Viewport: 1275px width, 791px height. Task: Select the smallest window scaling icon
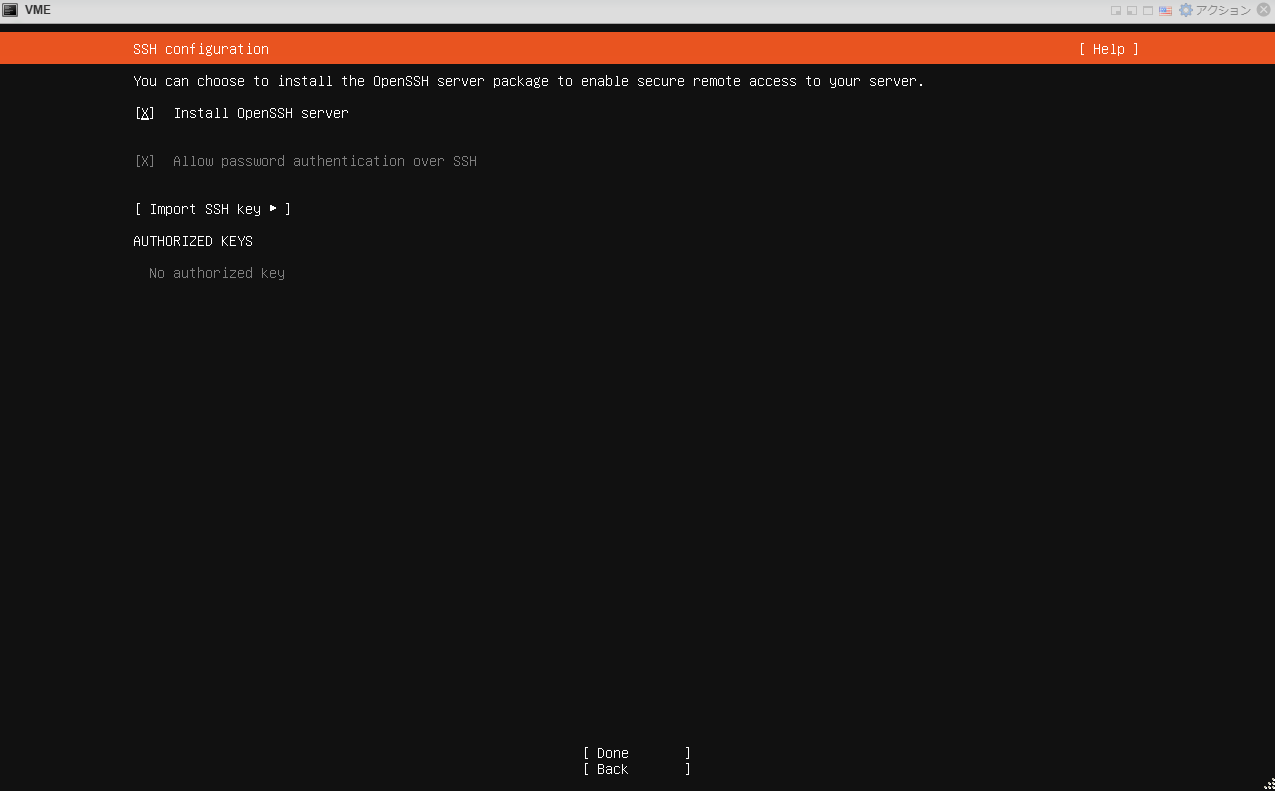click(x=1115, y=10)
